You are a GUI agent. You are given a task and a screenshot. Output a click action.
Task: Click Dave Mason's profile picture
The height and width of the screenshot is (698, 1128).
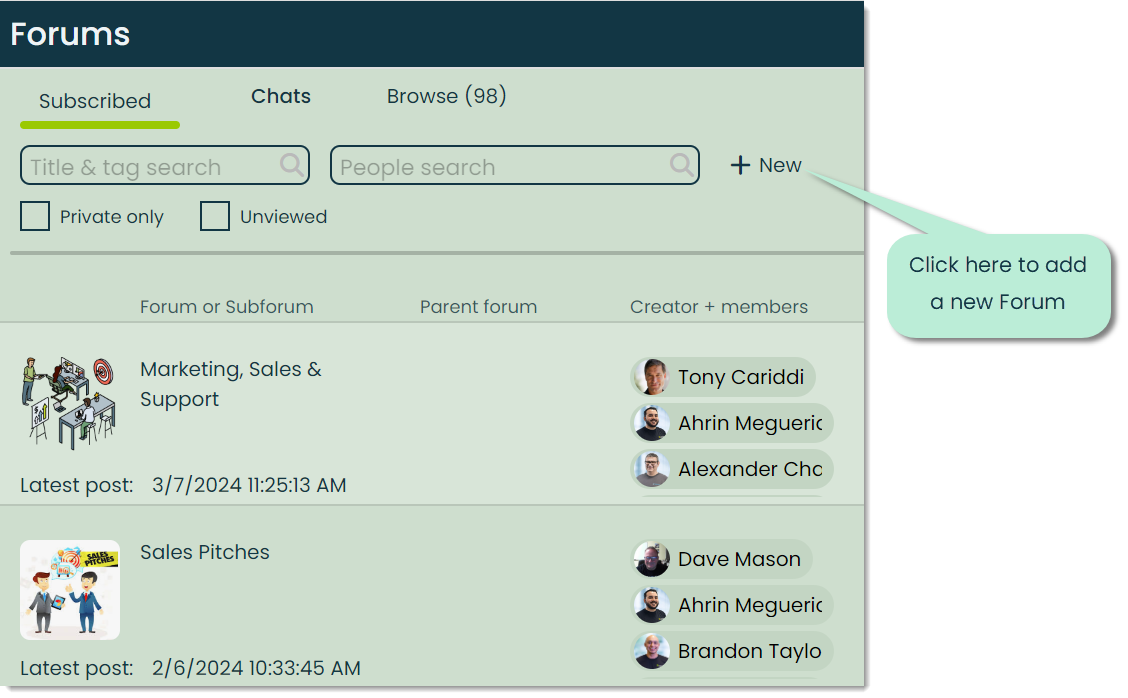pyautogui.click(x=652, y=559)
